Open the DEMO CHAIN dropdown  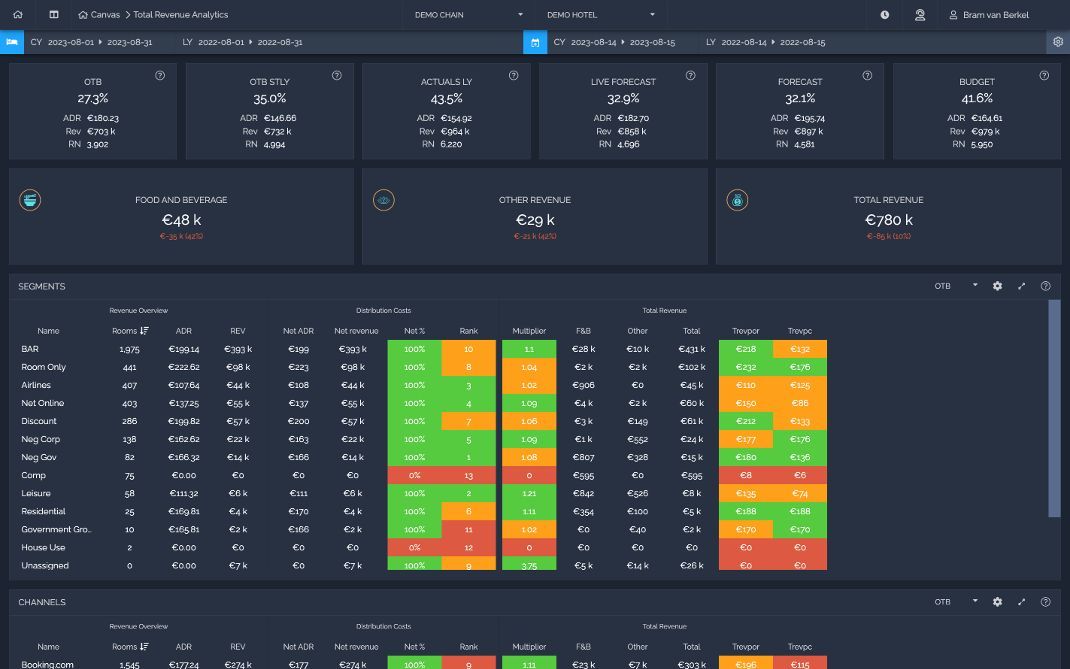pos(469,14)
